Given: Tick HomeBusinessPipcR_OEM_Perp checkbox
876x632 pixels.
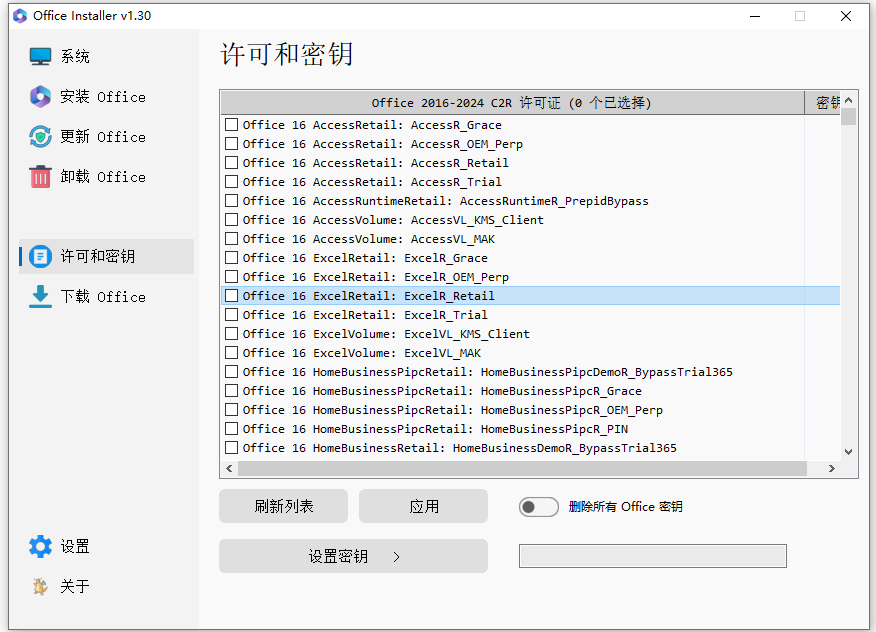Looking at the screenshot, I should pos(231,410).
